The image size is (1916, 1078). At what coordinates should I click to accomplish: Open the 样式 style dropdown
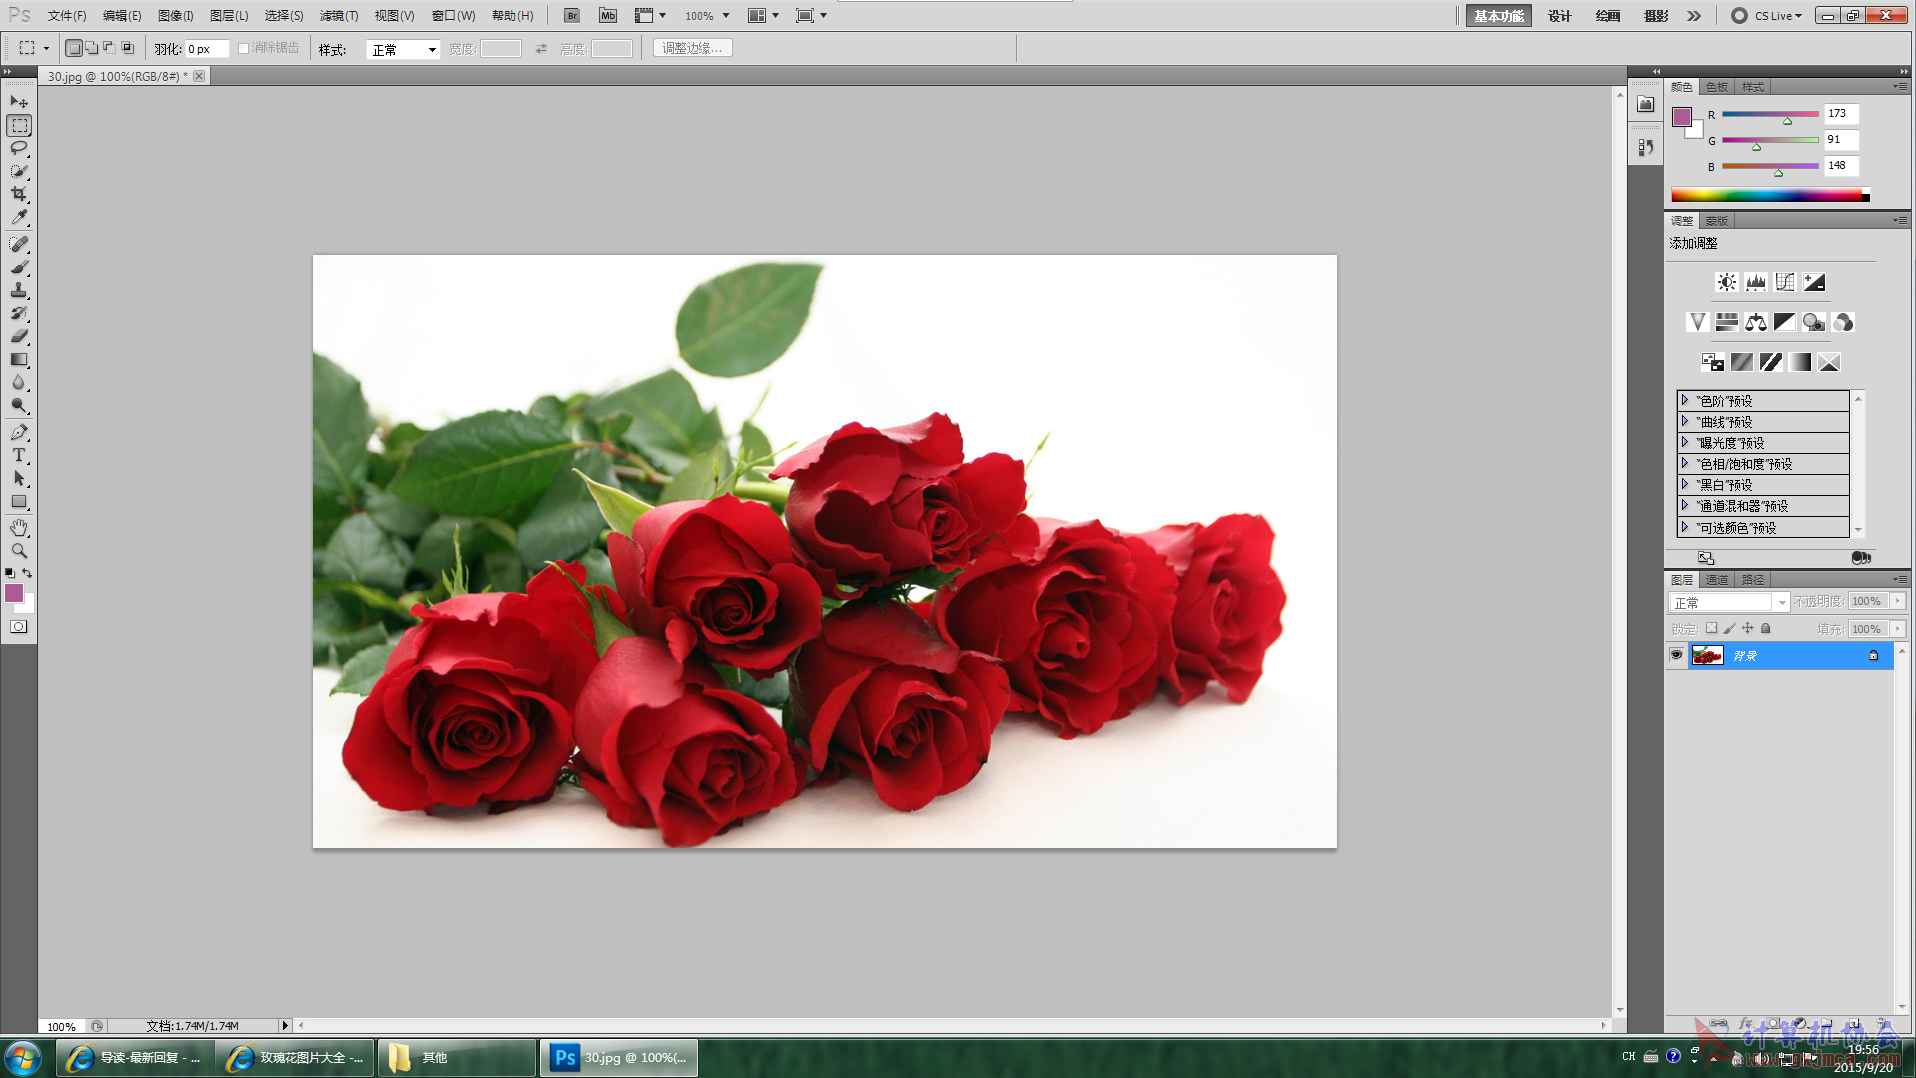click(403, 49)
